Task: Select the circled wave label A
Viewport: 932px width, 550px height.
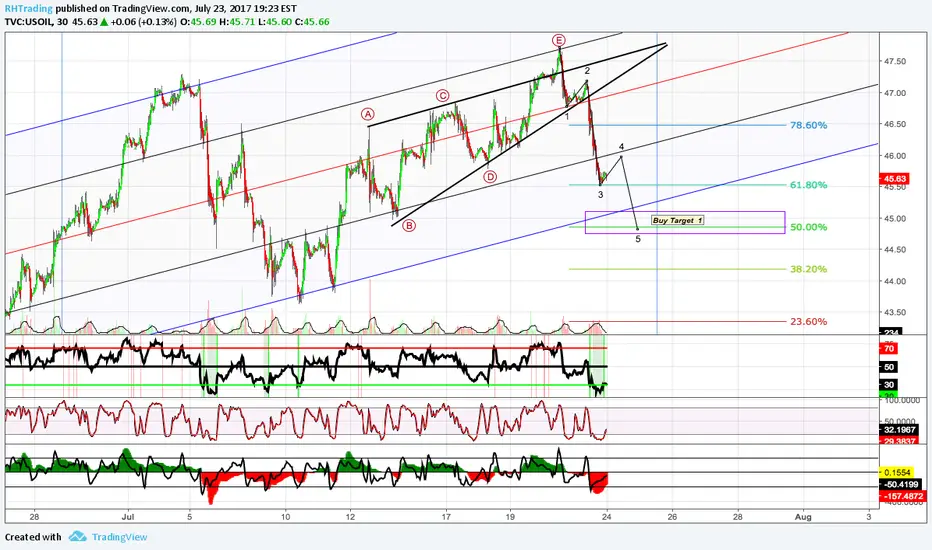Action: click(x=368, y=114)
